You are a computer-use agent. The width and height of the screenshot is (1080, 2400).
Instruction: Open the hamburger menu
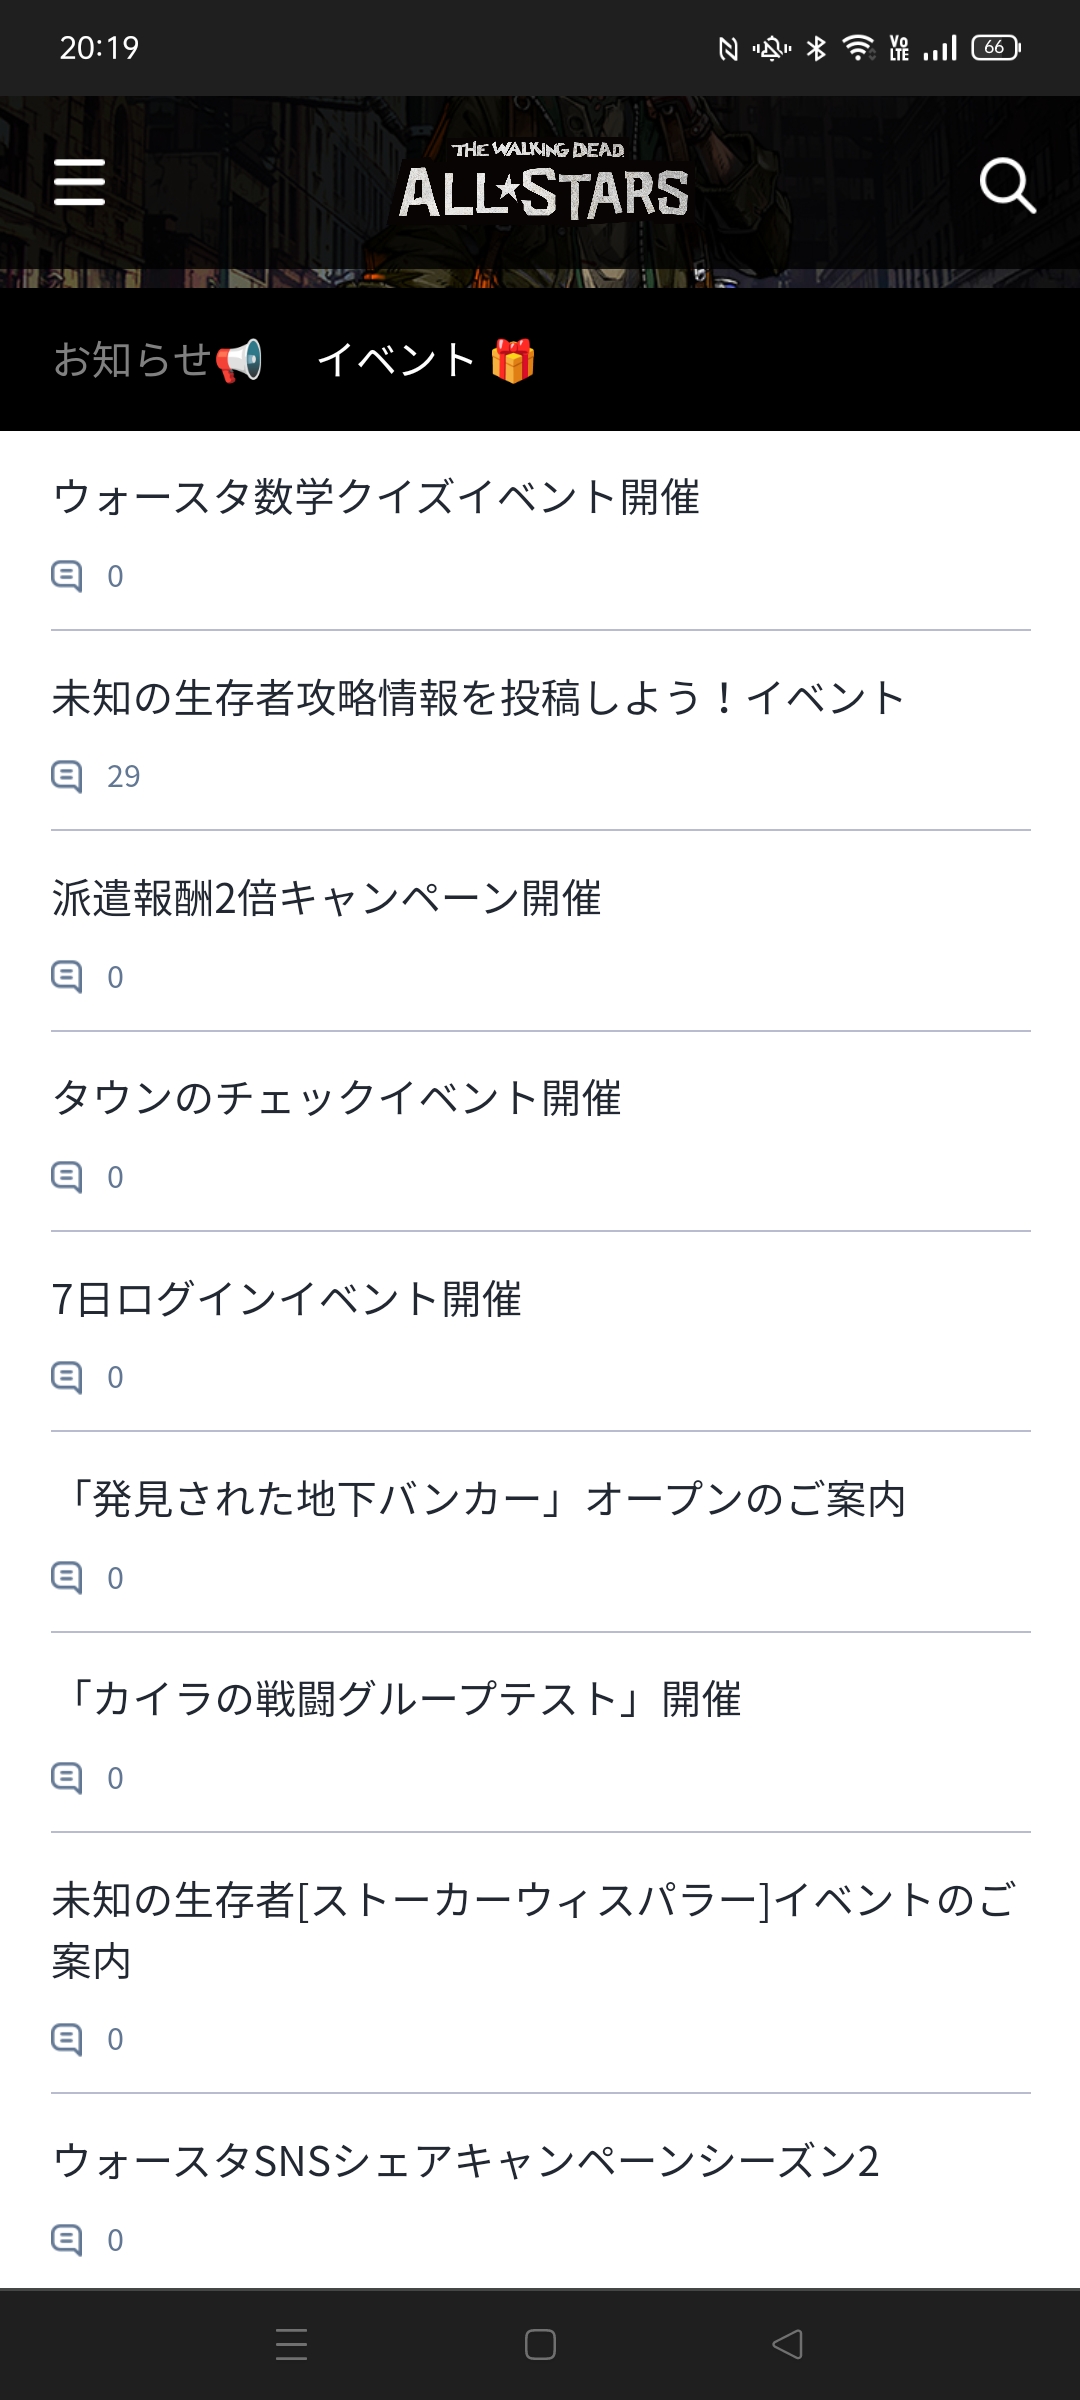79,183
